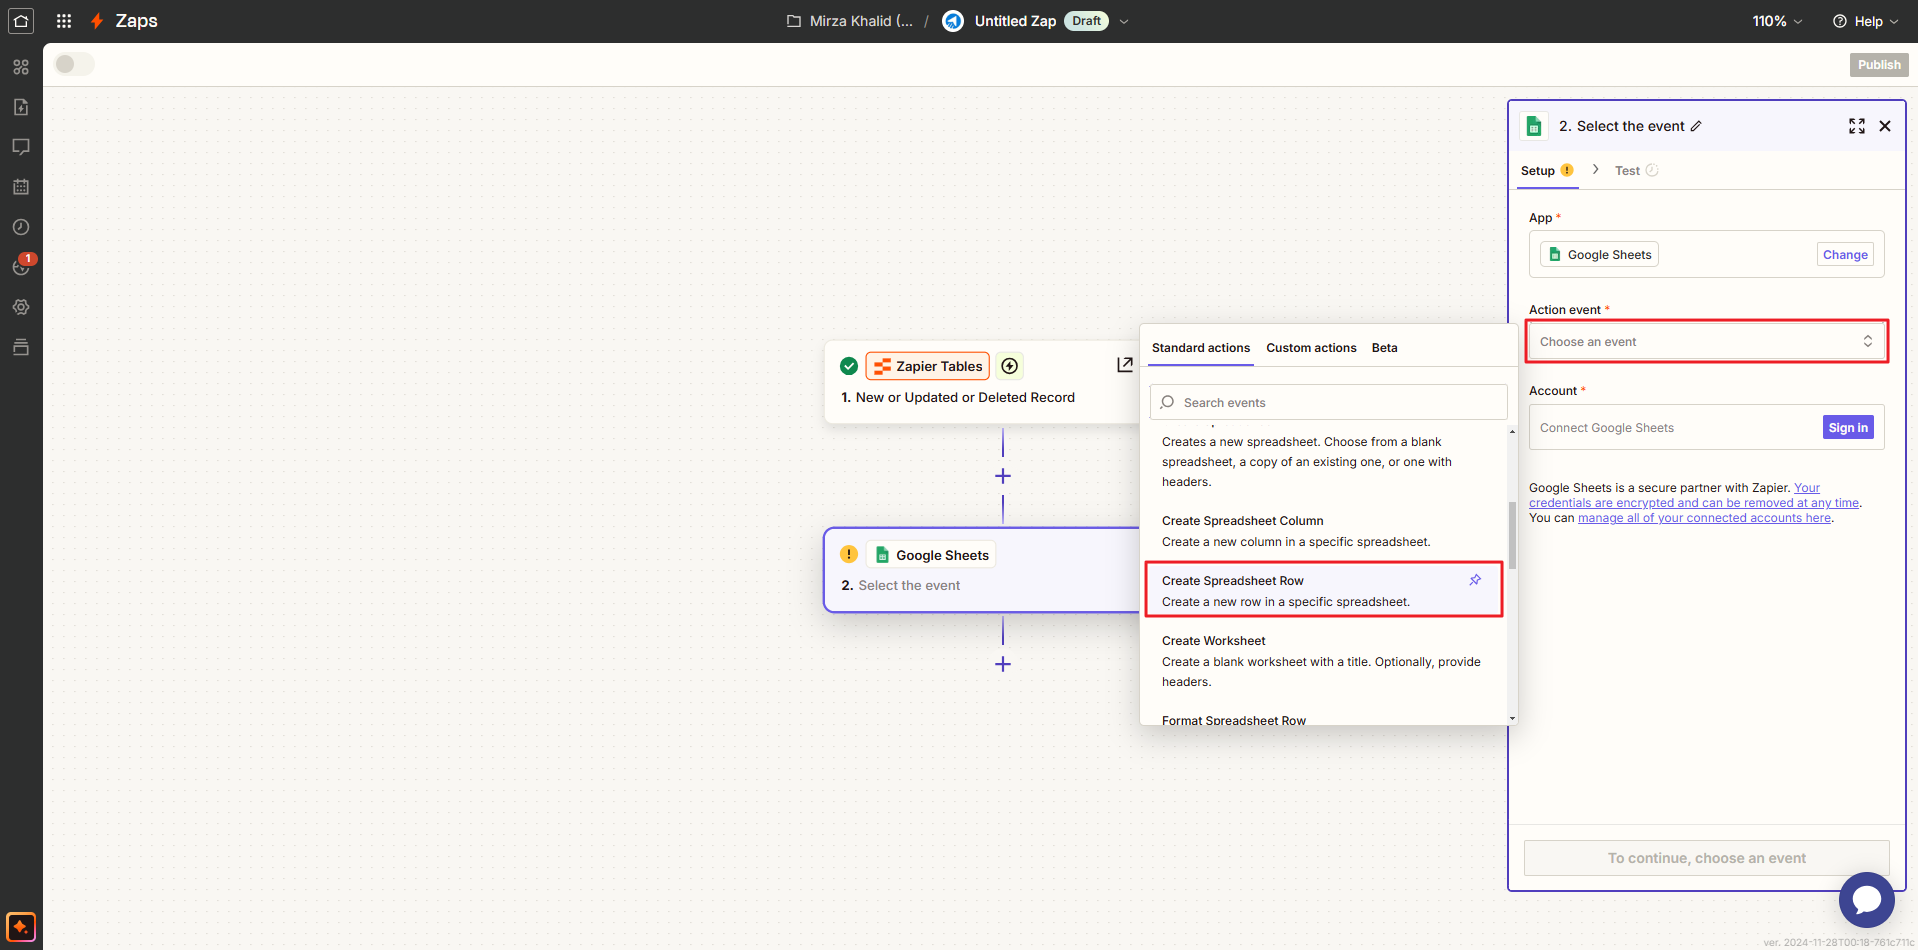Click the home icon in top-left corner
The width and height of the screenshot is (1918, 950).
pyautogui.click(x=21, y=21)
